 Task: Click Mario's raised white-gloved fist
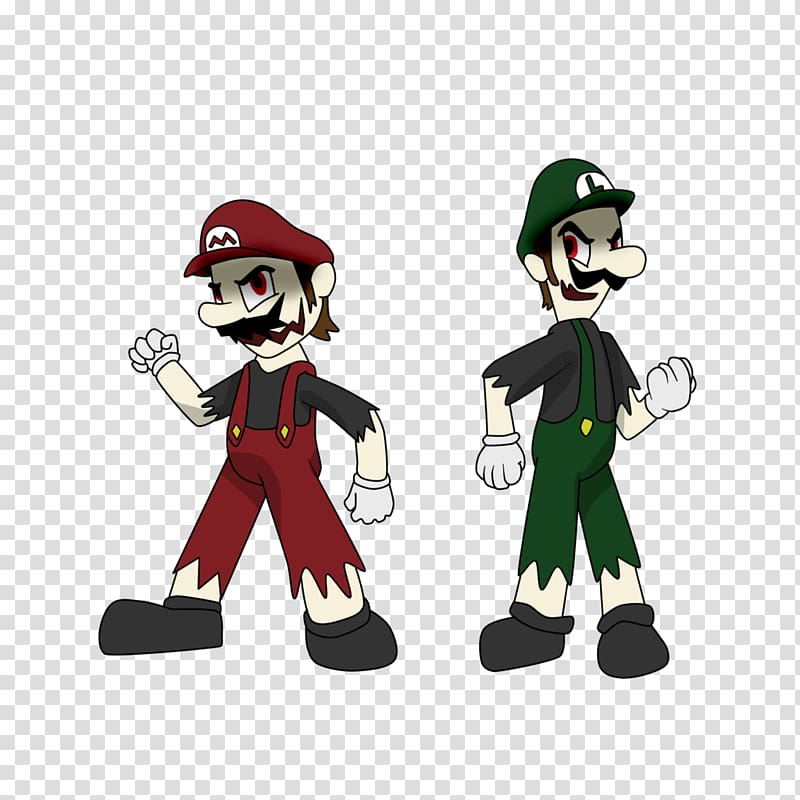pyautogui.click(x=153, y=352)
